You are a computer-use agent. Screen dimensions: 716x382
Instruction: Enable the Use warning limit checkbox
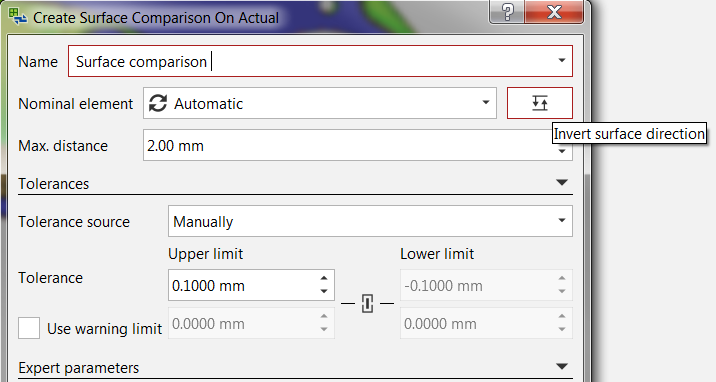[29, 328]
